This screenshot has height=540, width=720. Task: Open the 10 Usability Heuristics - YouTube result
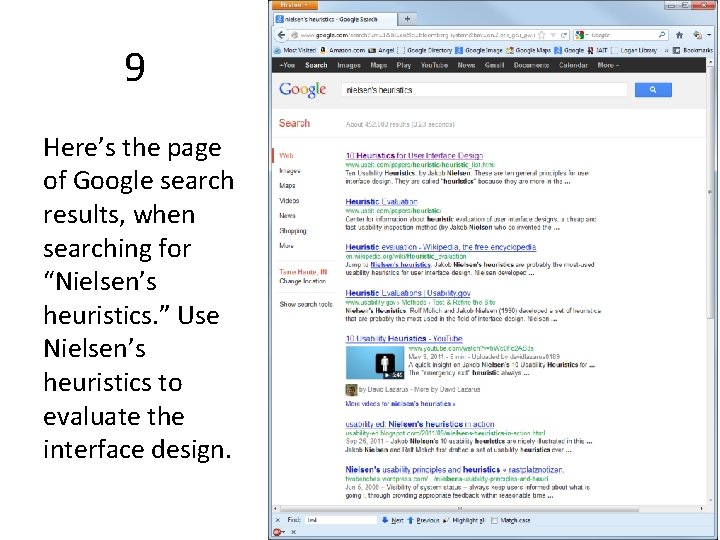click(x=404, y=338)
